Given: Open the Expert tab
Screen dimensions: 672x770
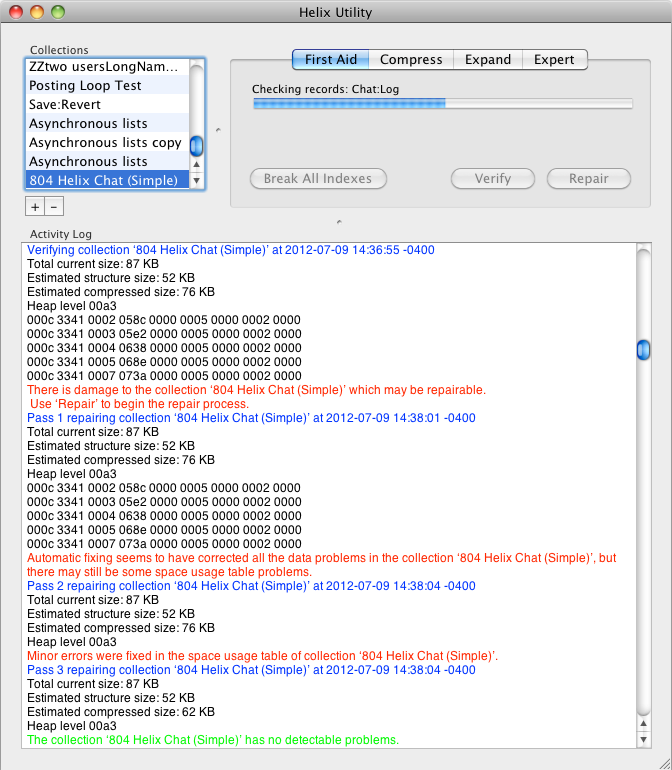Looking at the screenshot, I should [x=554, y=60].
